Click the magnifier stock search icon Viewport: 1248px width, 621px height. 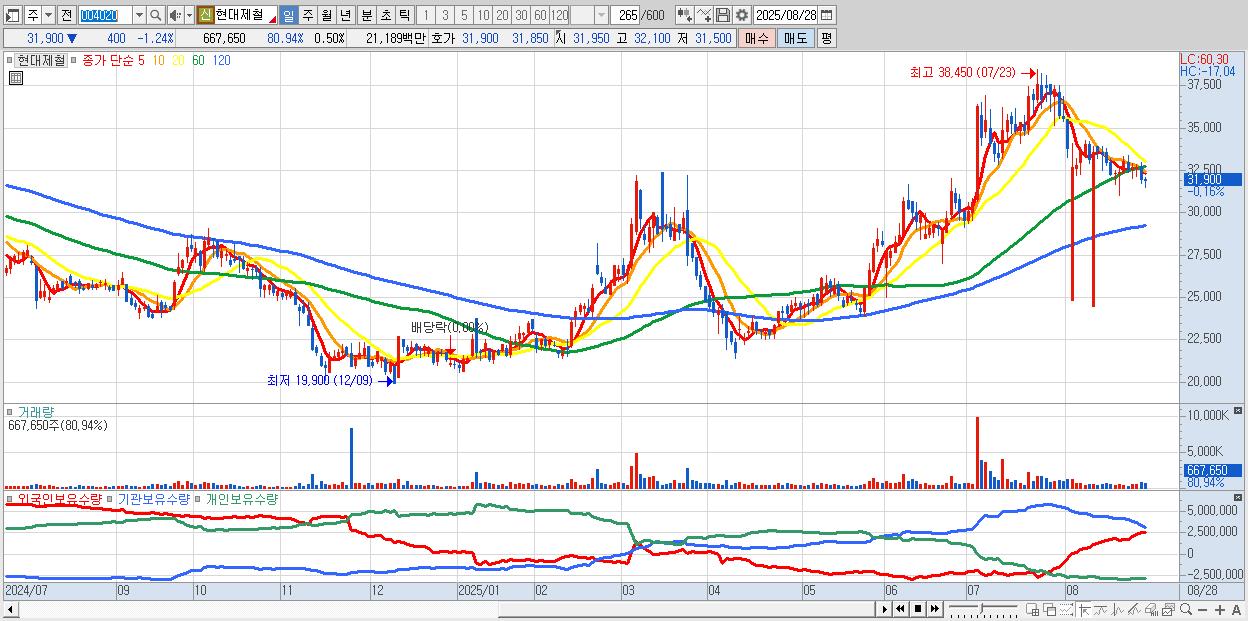click(x=156, y=16)
